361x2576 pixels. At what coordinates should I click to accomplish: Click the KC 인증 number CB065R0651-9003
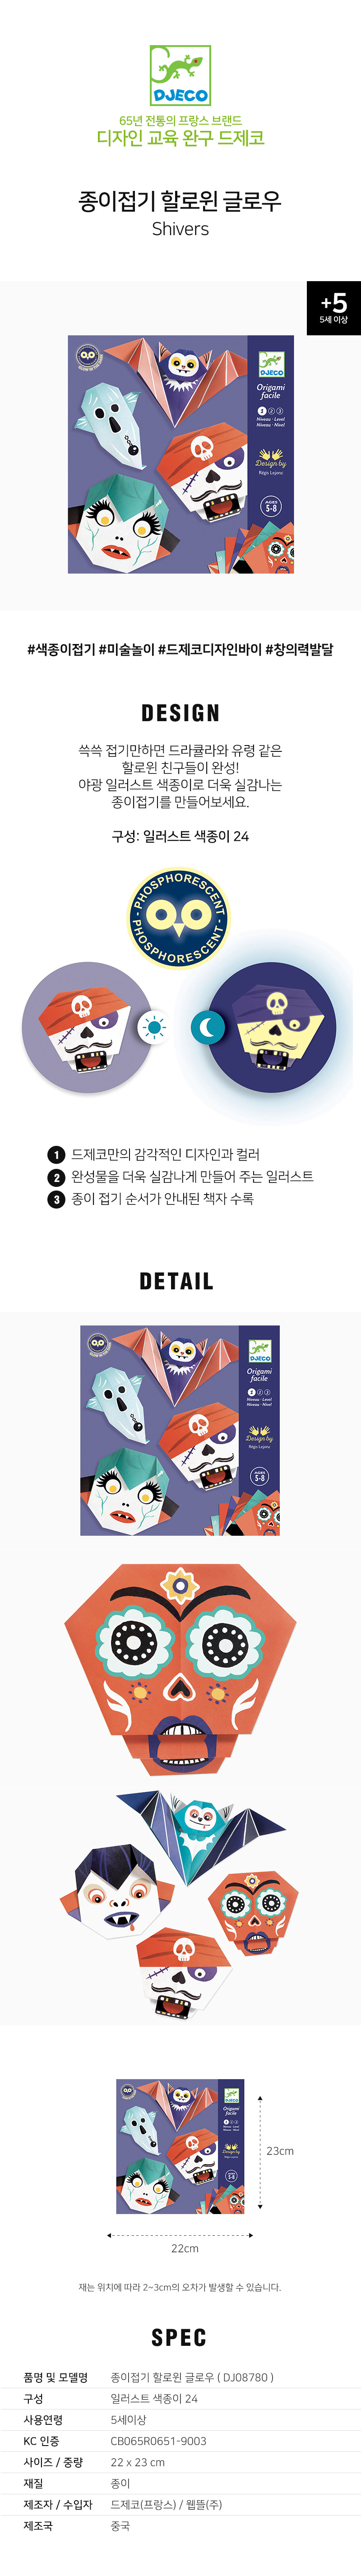pyautogui.click(x=158, y=2441)
